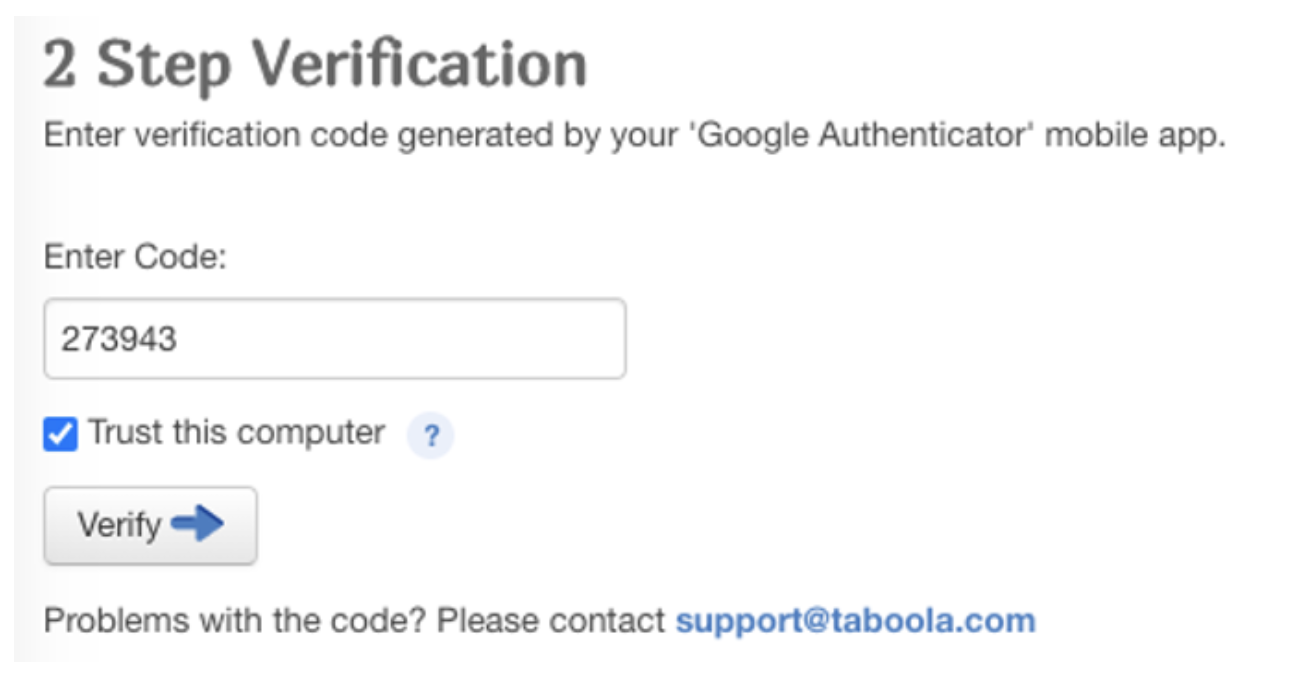
Task: Place cursor after the digits 273943
Action: tap(179, 339)
